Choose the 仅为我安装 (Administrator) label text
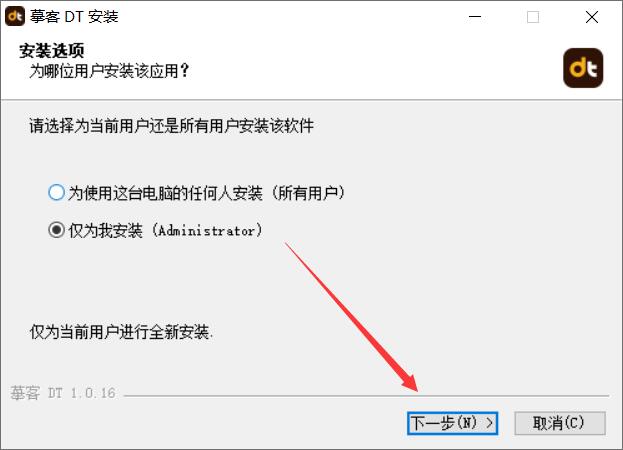 click(x=165, y=230)
